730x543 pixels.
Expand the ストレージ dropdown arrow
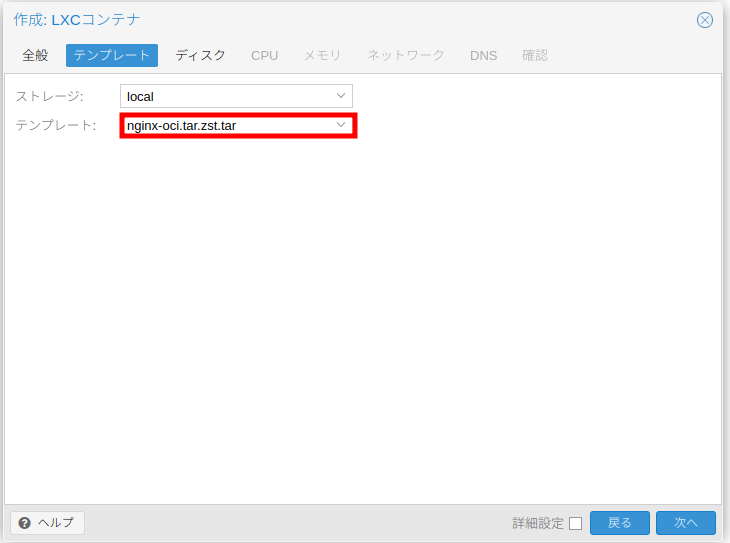tap(341, 96)
